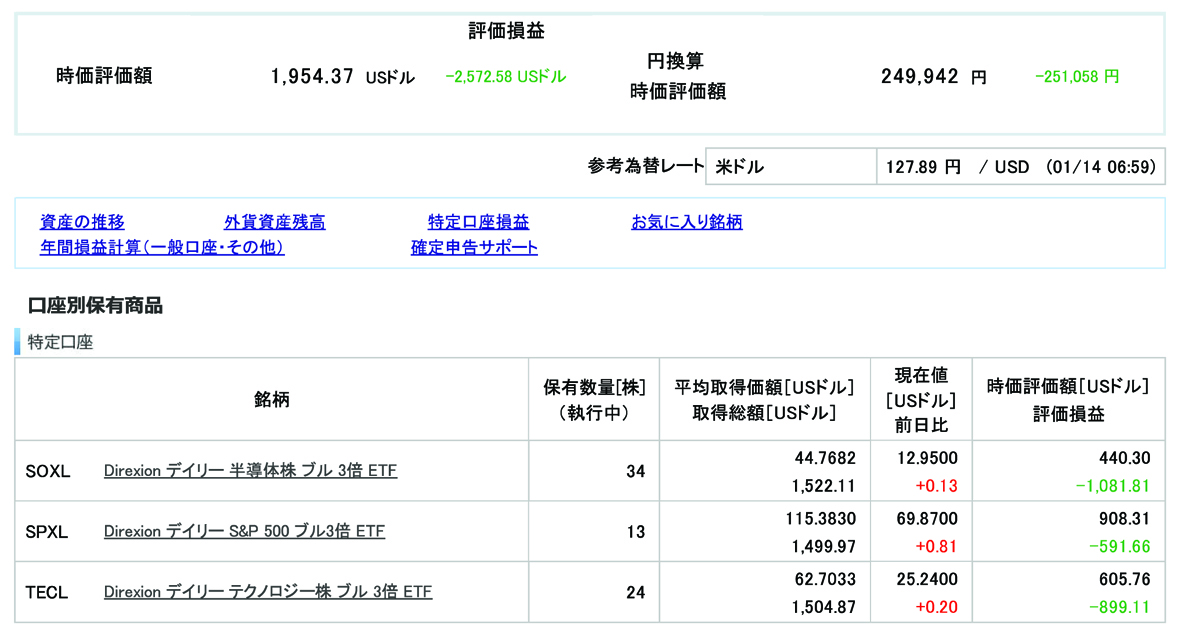The width and height of the screenshot is (1181, 635).
Task: Click SOXL daily change +0.13
Action: [x=936, y=487]
